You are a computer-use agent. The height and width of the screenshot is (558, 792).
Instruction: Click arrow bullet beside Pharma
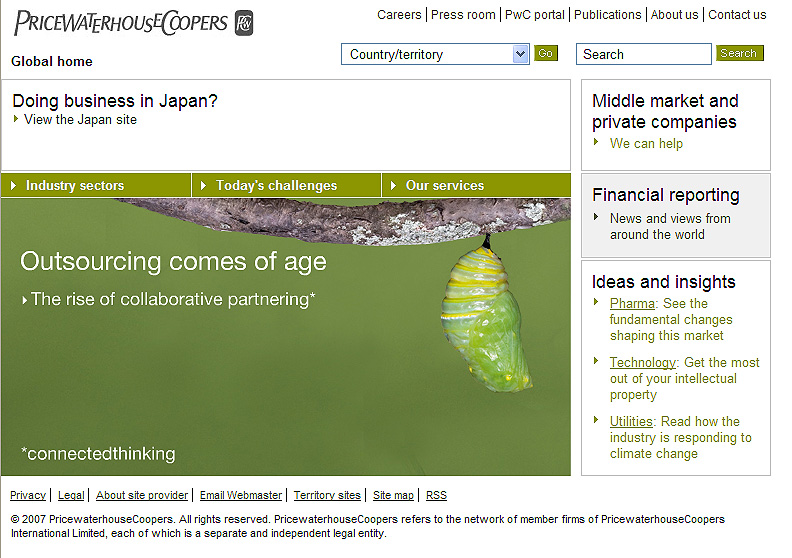tap(596, 302)
